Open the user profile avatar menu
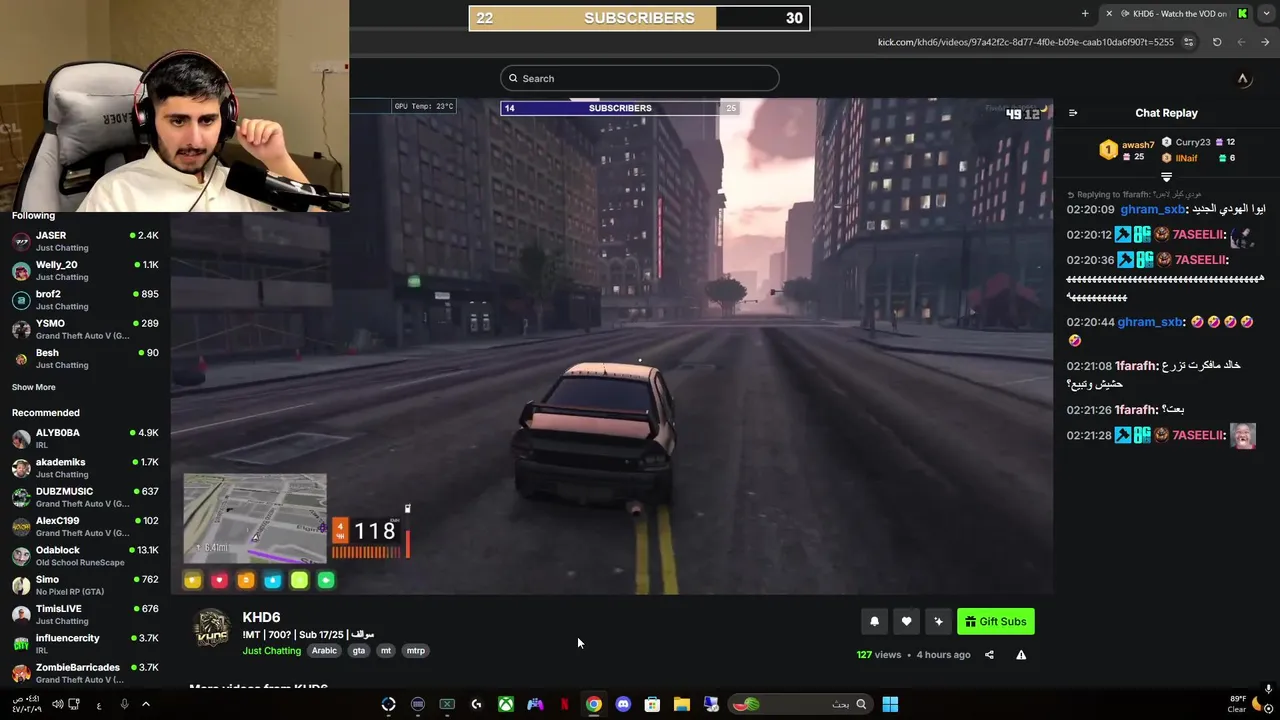1280x720 pixels. tap(1243, 79)
